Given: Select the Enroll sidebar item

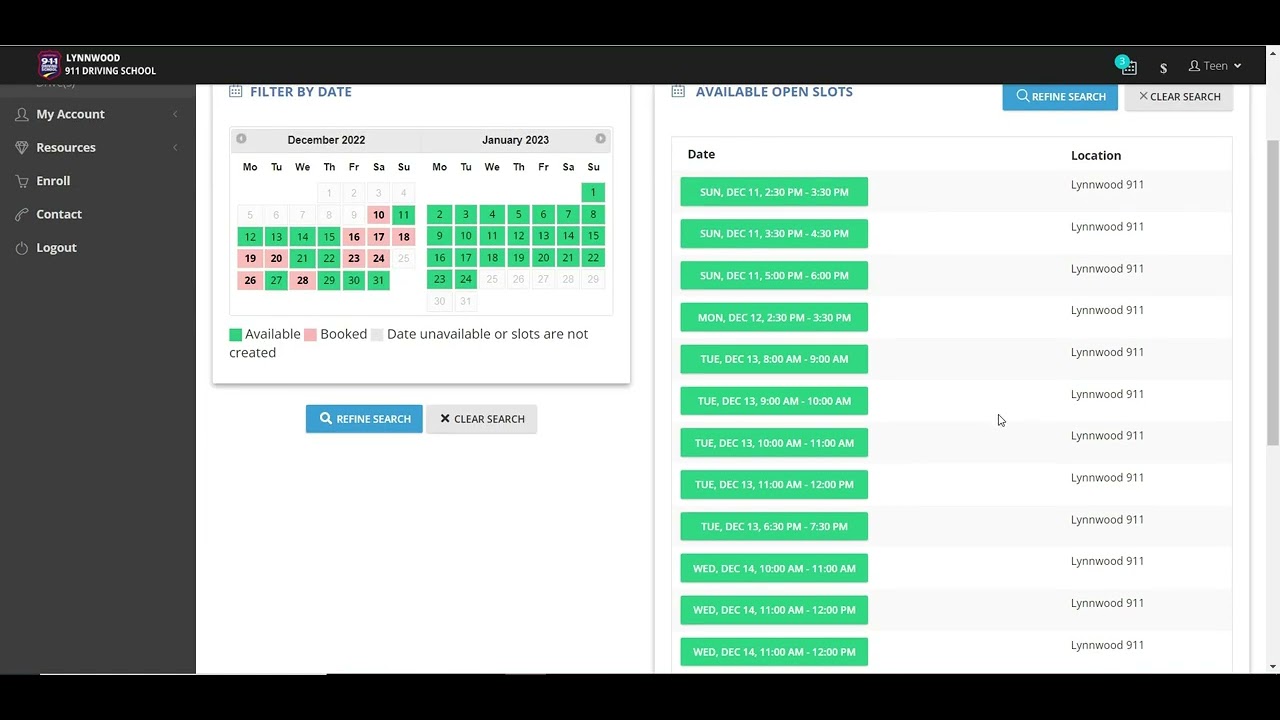Looking at the screenshot, I should [x=53, y=181].
